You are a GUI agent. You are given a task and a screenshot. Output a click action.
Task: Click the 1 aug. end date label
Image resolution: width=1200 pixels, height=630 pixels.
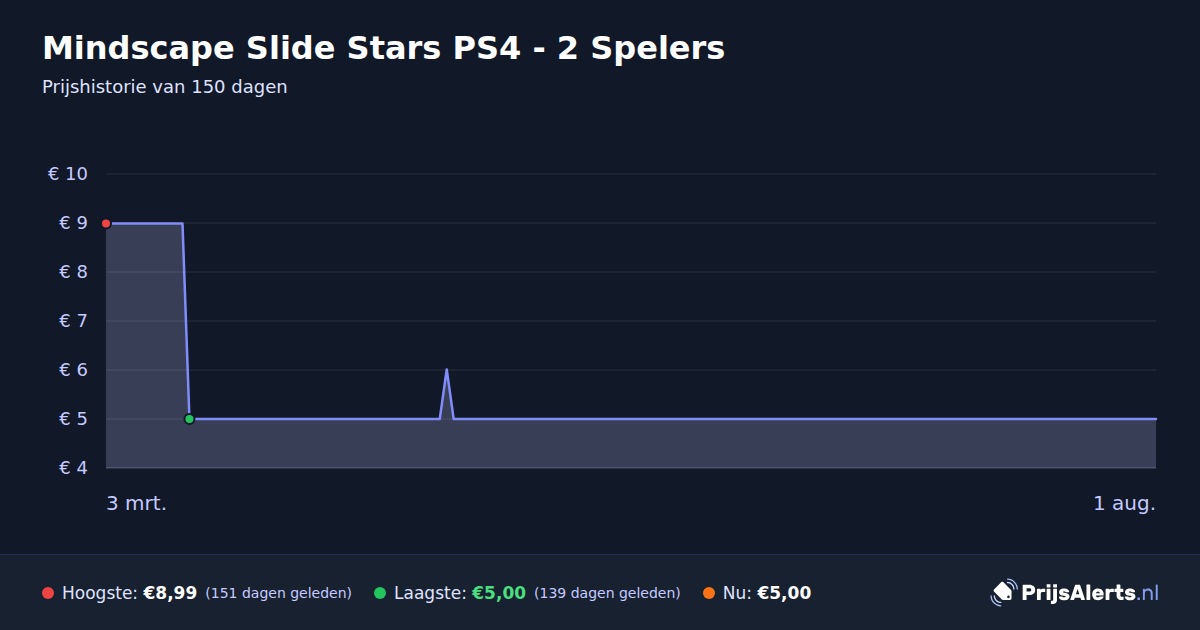tap(1124, 503)
